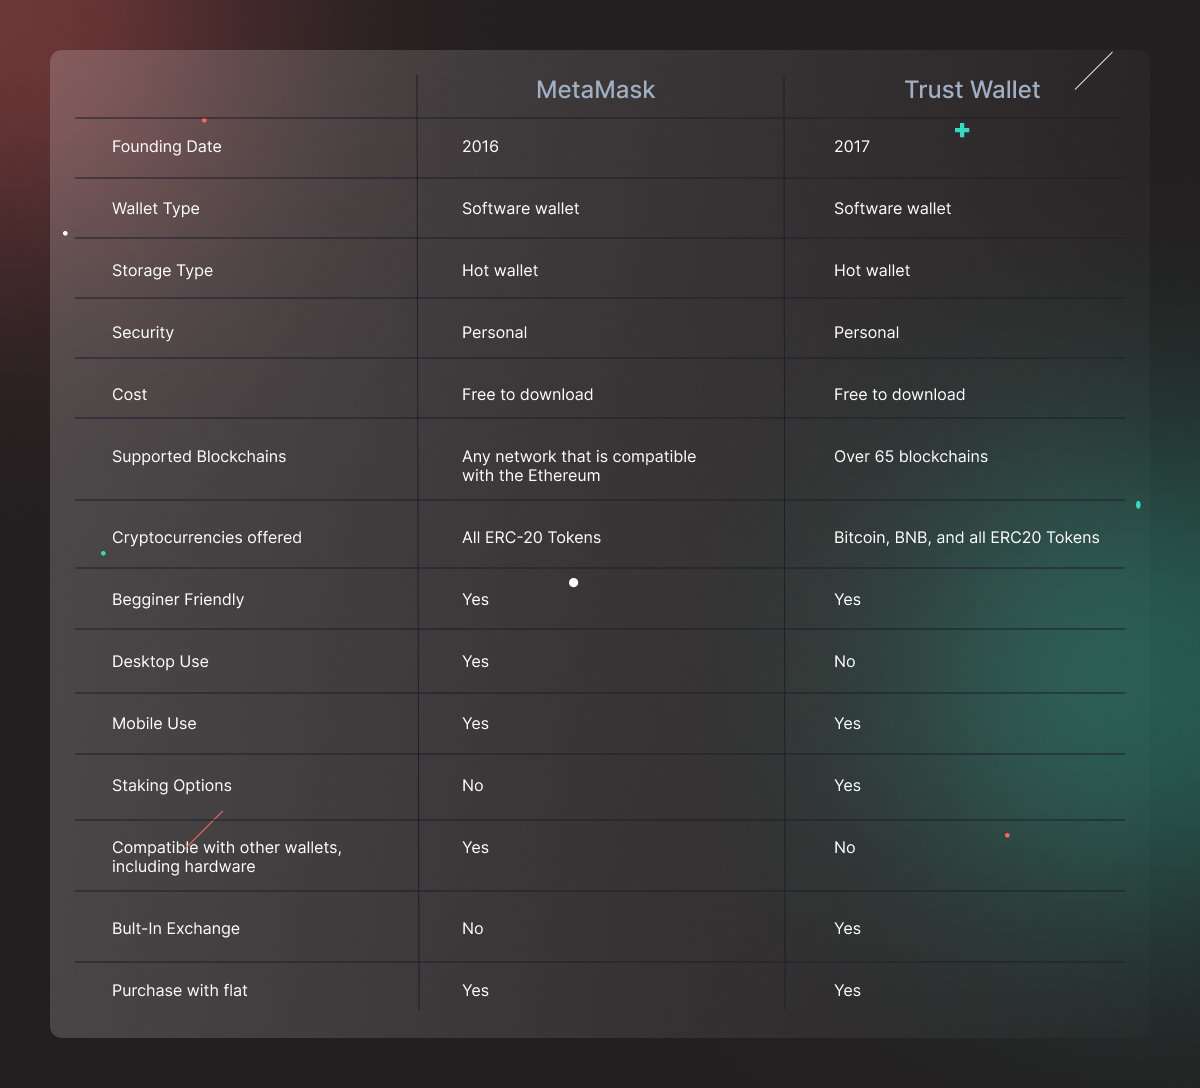The height and width of the screenshot is (1088, 1200).
Task: Click Trust Wallet's Personal security cell
Action: [866, 332]
